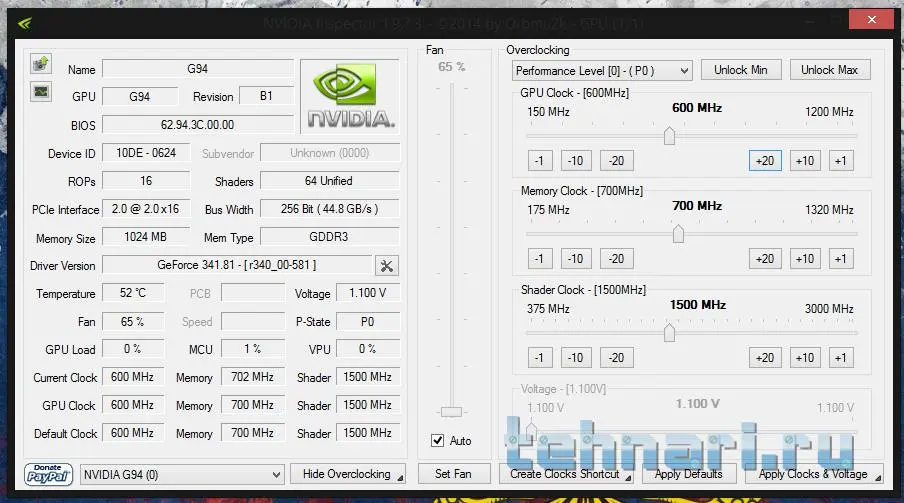Click the Name field showing G94

[198, 69]
